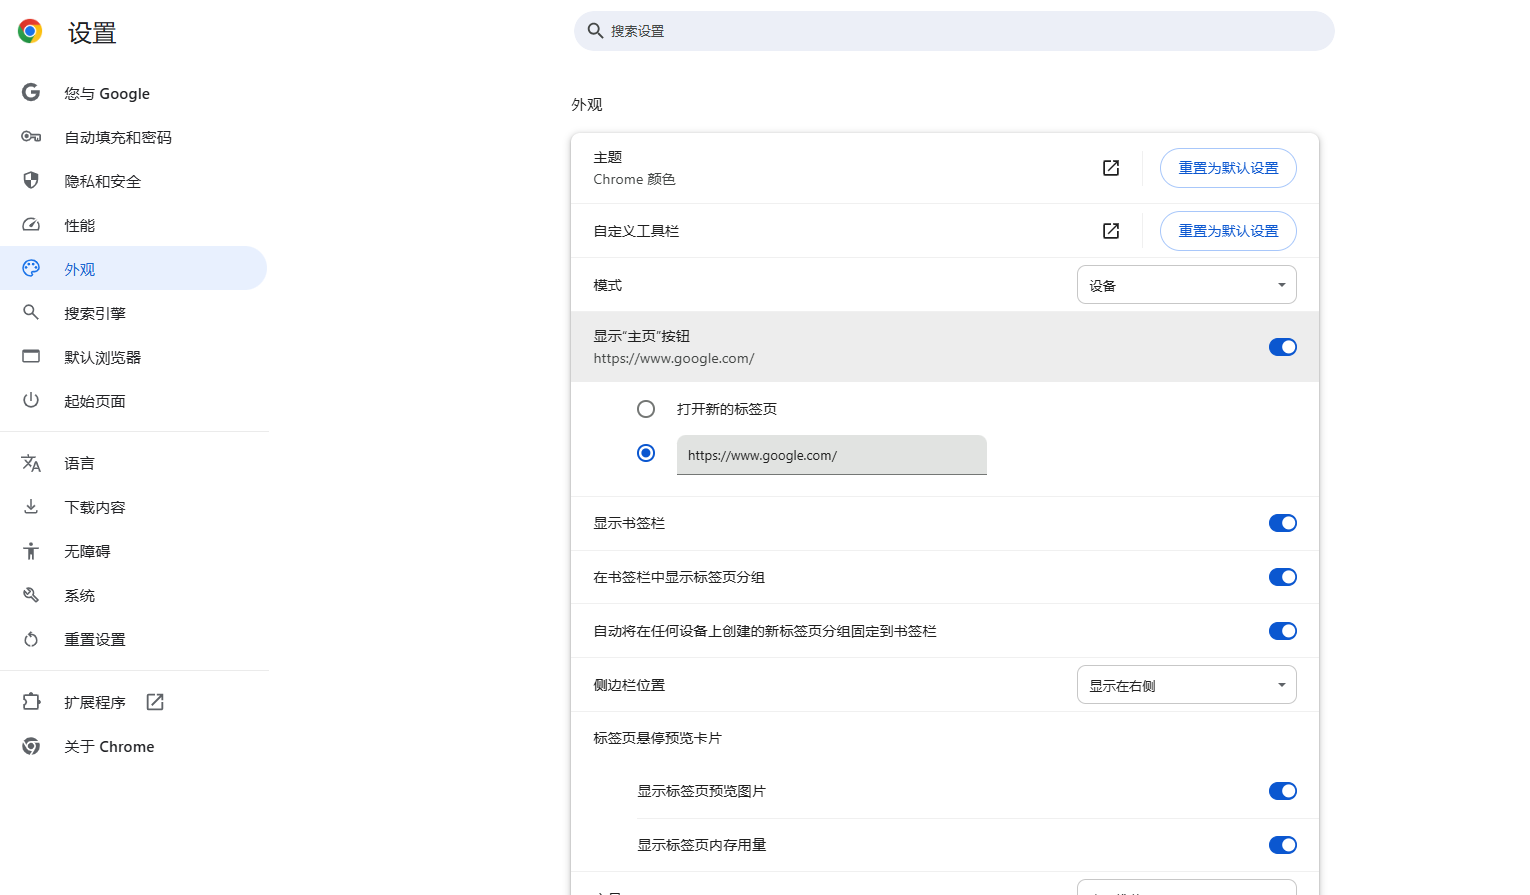
Task: Click the 搜索设置 search field
Action: pyautogui.click(x=954, y=31)
